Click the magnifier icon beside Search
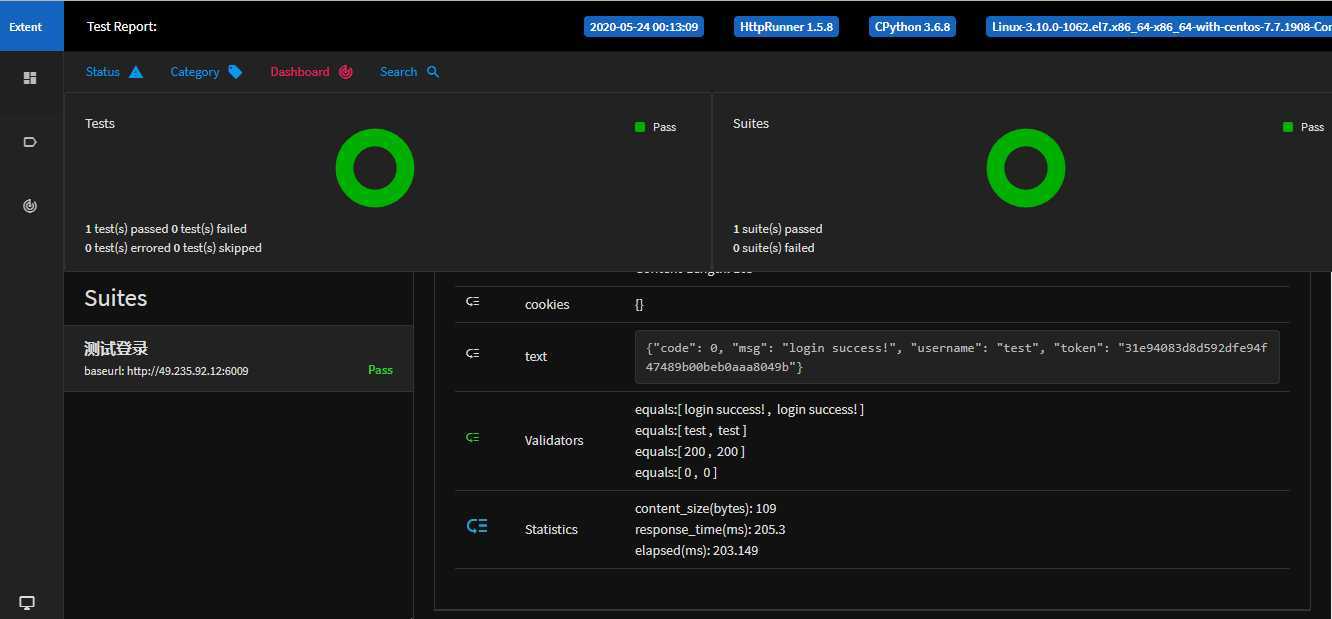 tap(433, 72)
